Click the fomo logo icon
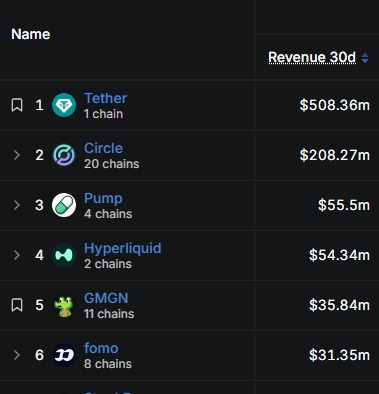 [x=64, y=355]
